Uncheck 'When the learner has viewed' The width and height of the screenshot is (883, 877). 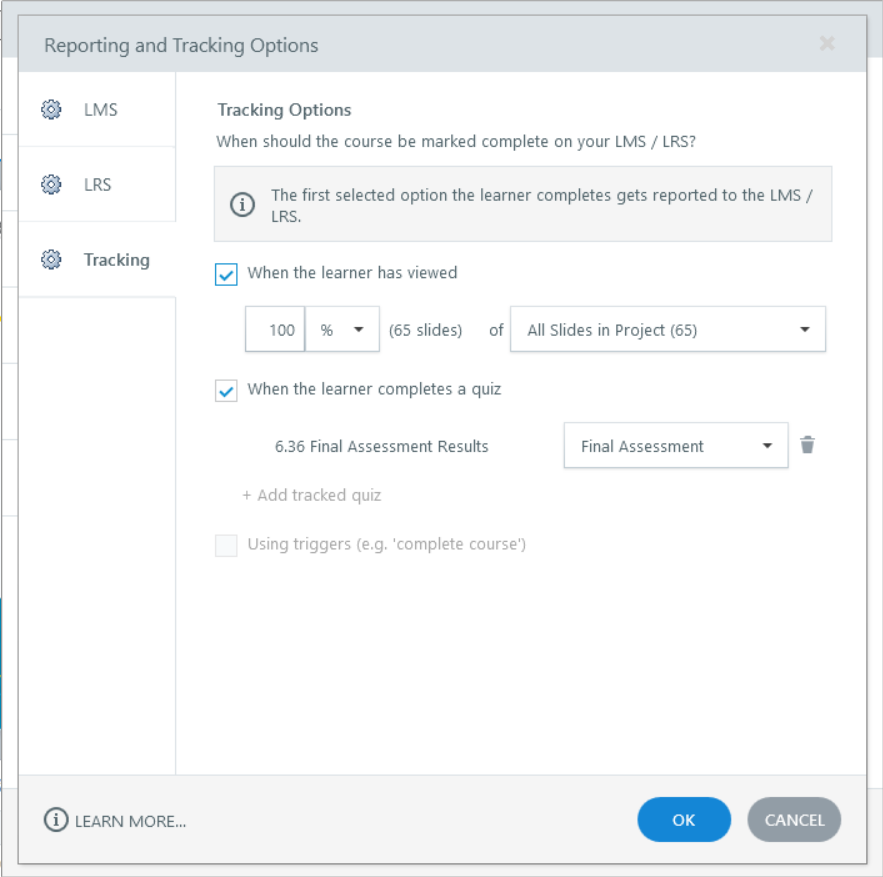pos(227,274)
